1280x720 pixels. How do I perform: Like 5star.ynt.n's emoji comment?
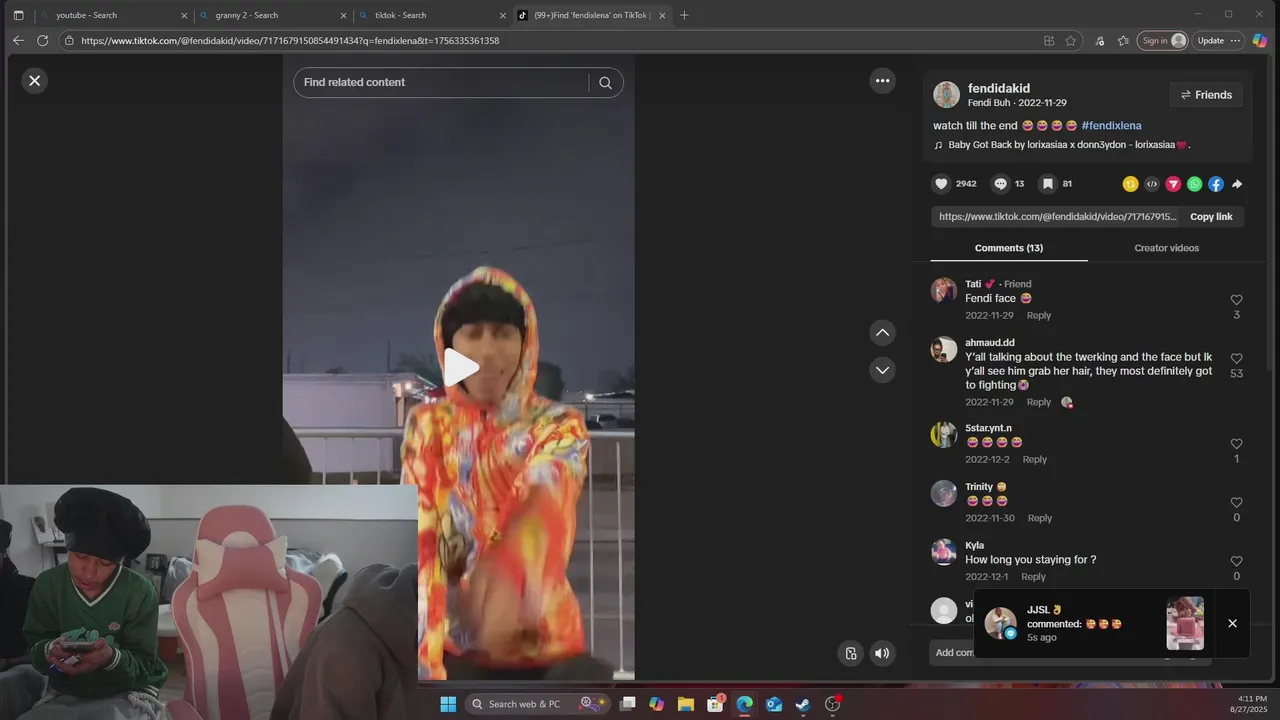pyautogui.click(x=1236, y=444)
